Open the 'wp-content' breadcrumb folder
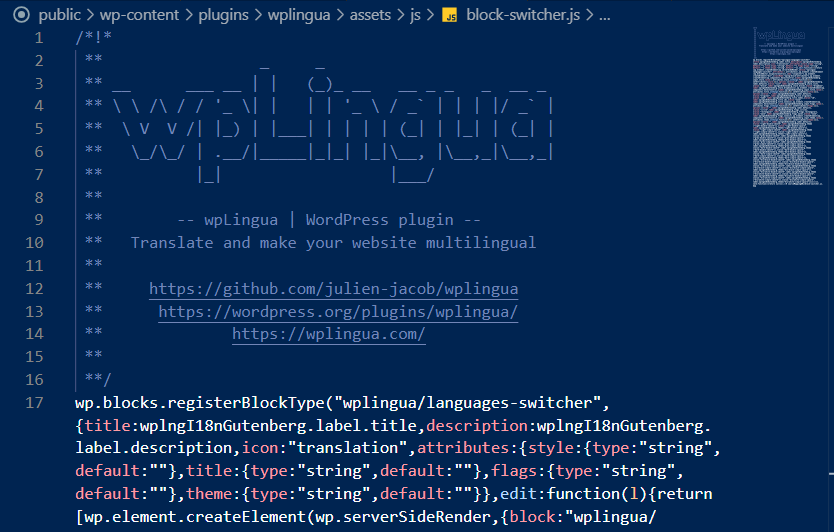This screenshot has width=834, height=532. tap(139, 15)
